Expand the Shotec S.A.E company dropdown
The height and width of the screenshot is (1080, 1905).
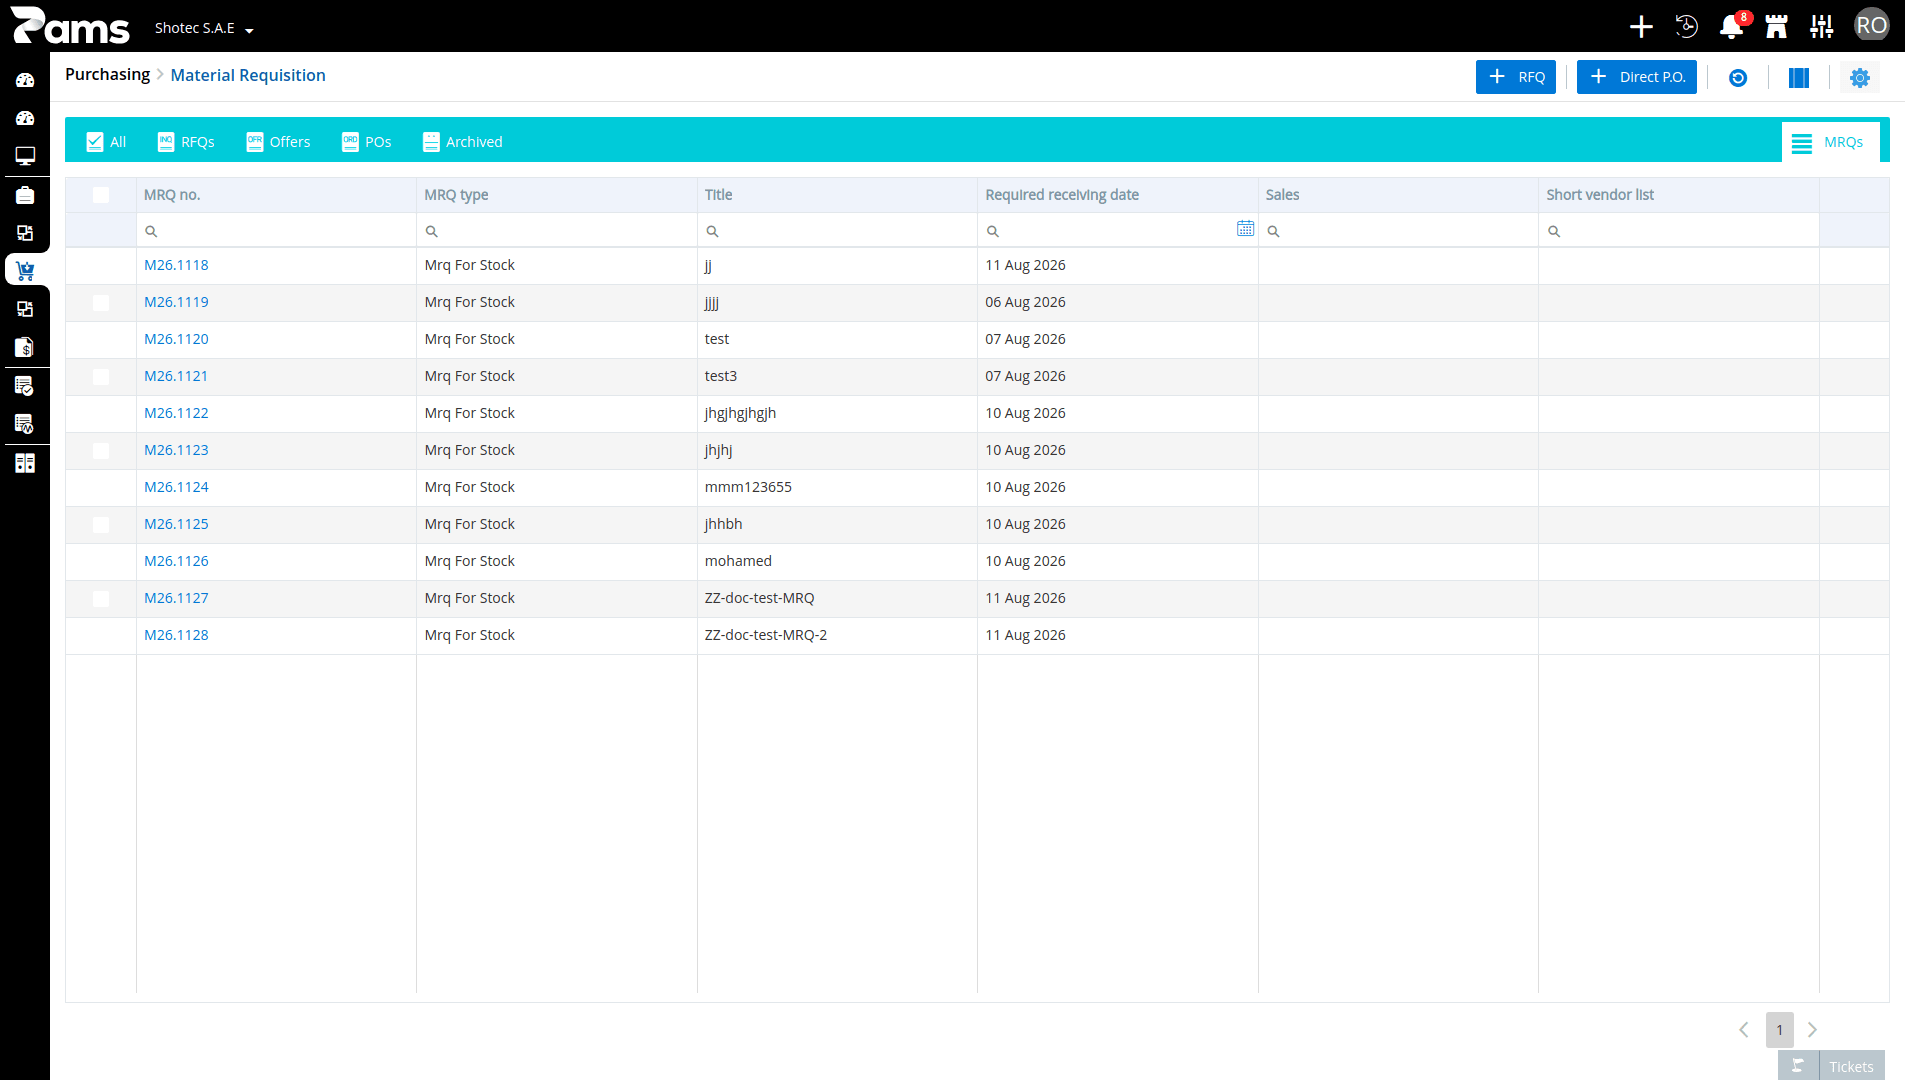point(204,28)
